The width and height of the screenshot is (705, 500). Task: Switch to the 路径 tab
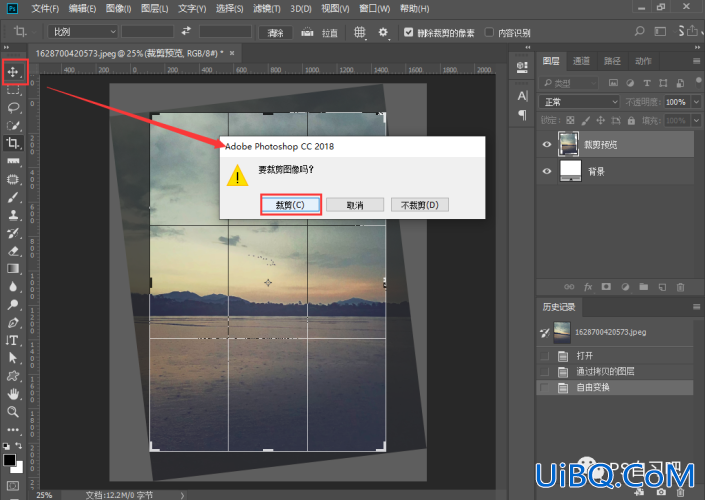(612, 61)
